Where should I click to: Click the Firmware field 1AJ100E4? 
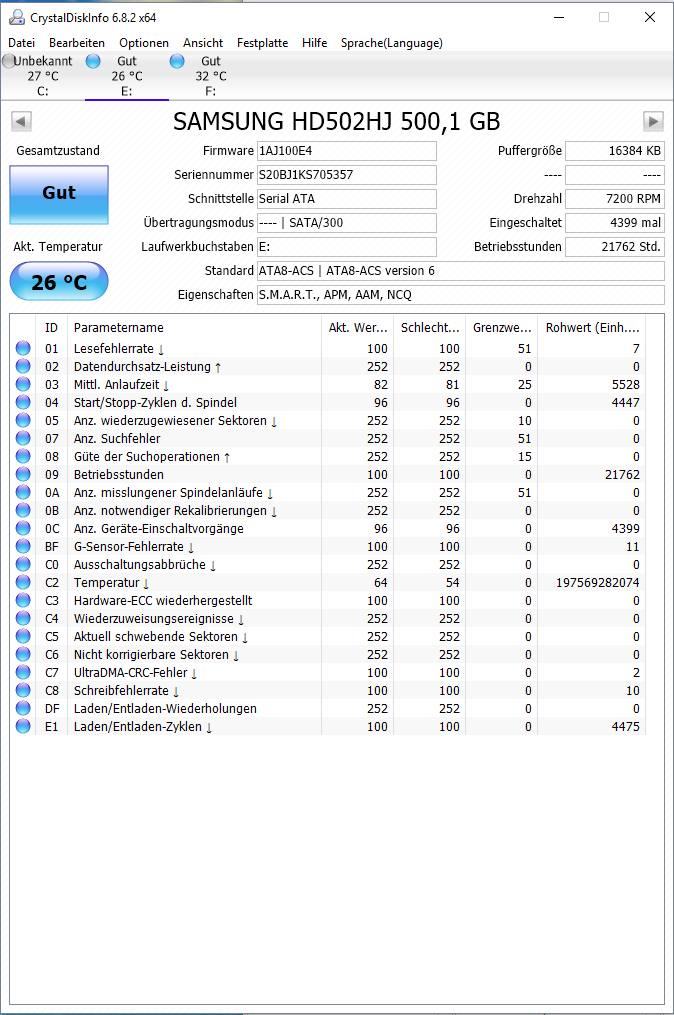coord(346,151)
